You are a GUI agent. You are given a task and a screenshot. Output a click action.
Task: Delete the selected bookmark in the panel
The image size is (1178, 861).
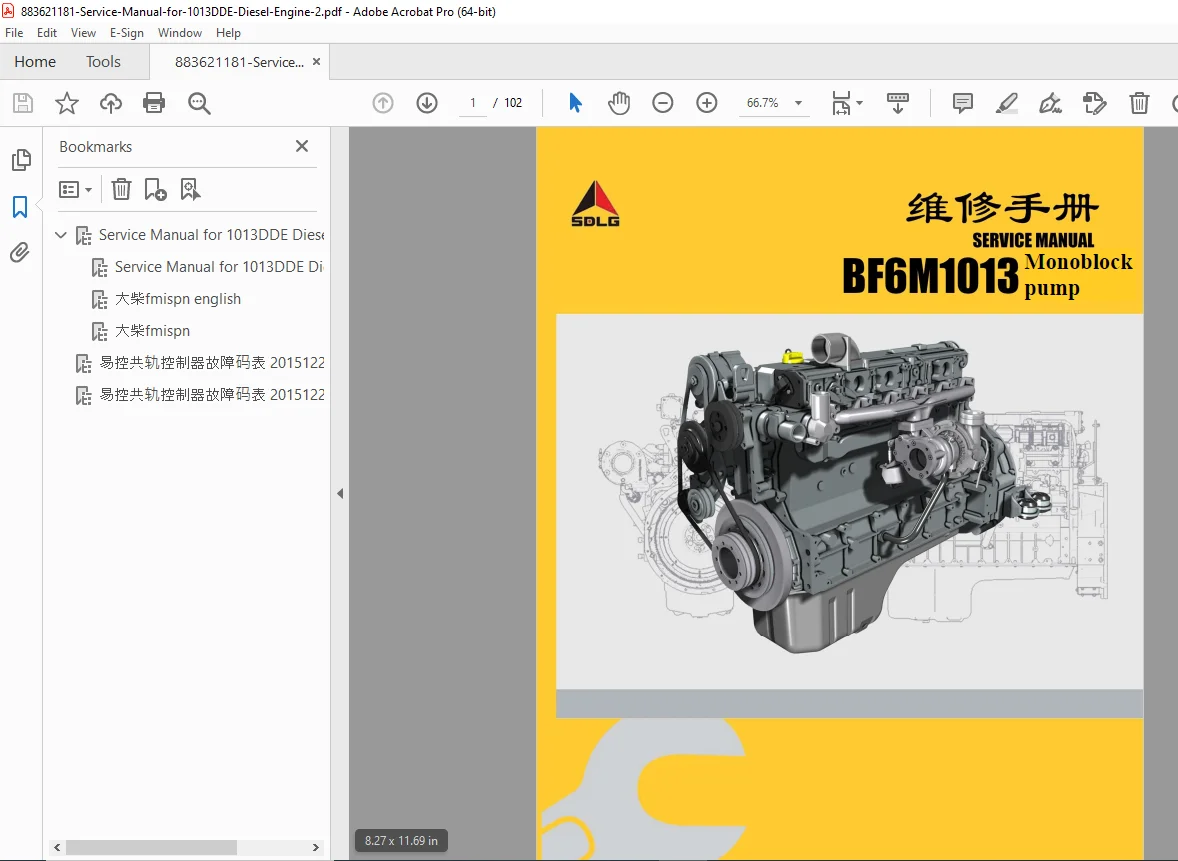[121, 189]
